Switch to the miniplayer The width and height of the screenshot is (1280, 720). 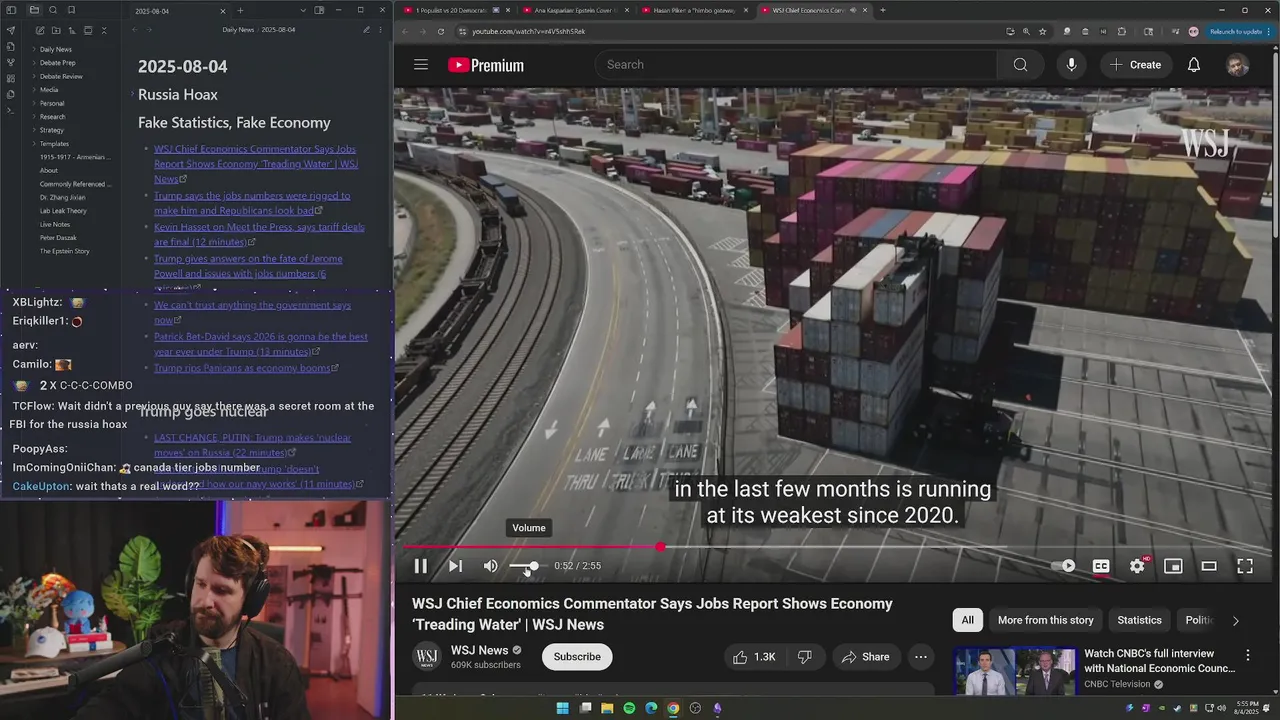point(1173,566)
